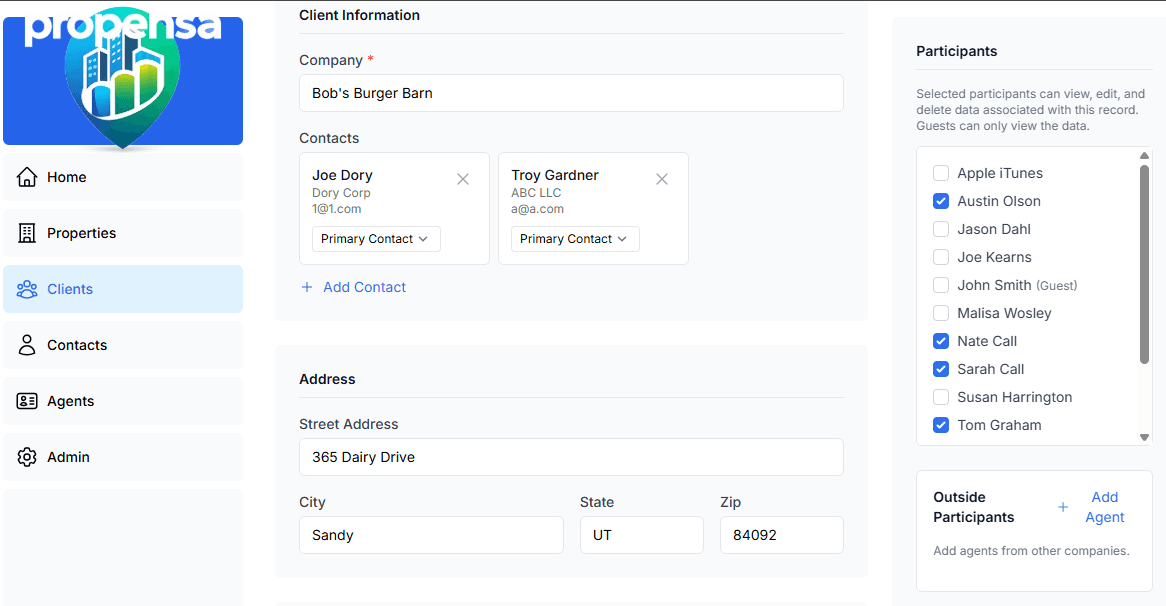Image resolution: width=1166 pixels, height=606 pixels.
Task: Click the Agents card icon
Action: tap(26, 400)
